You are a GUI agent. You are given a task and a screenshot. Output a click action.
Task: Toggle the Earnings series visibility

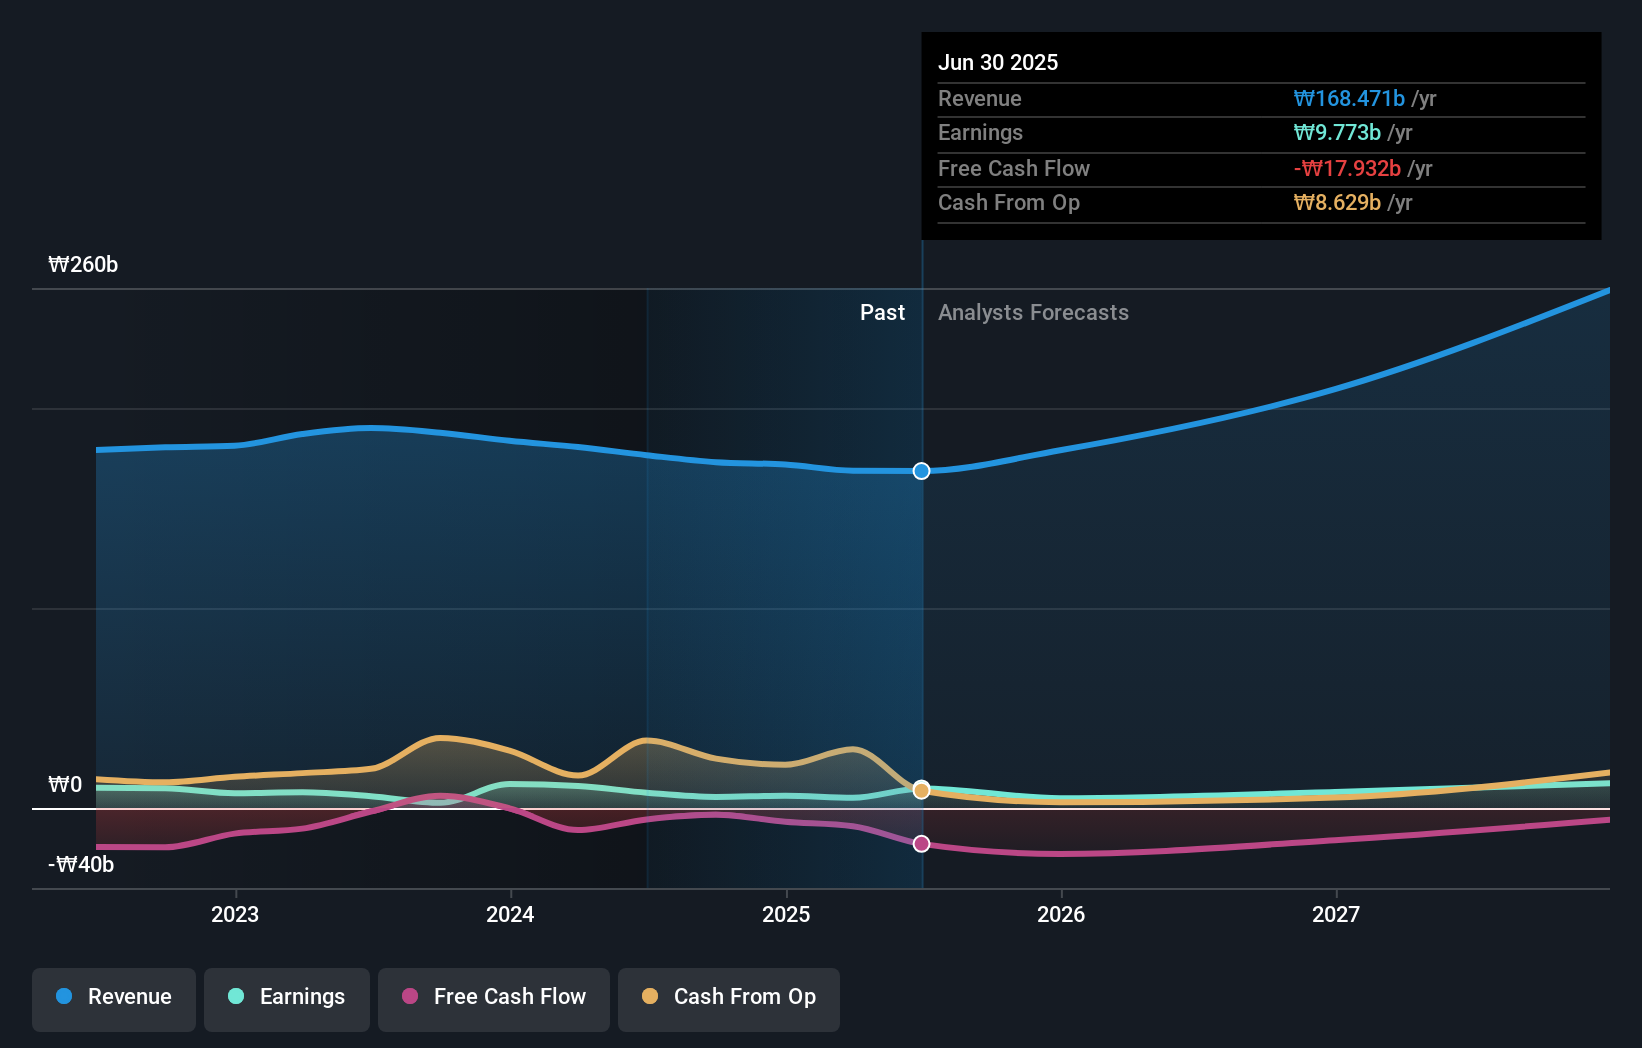(286, 997)
